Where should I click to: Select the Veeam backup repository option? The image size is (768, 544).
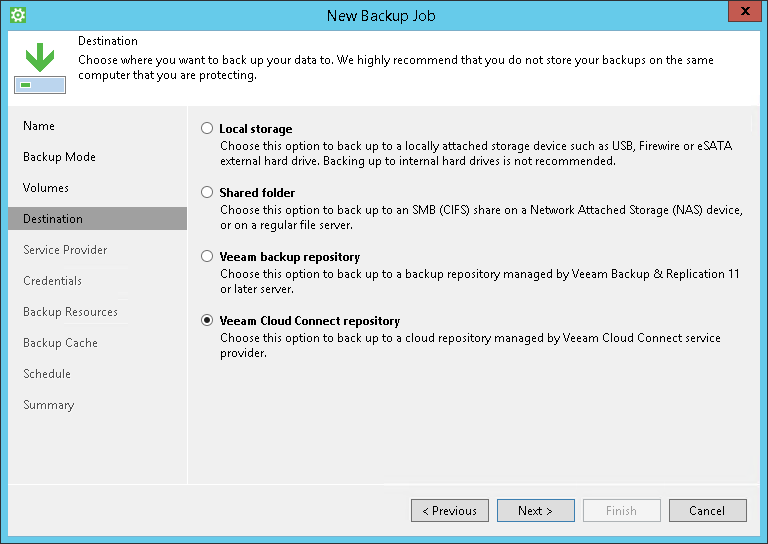click(207, 256)
